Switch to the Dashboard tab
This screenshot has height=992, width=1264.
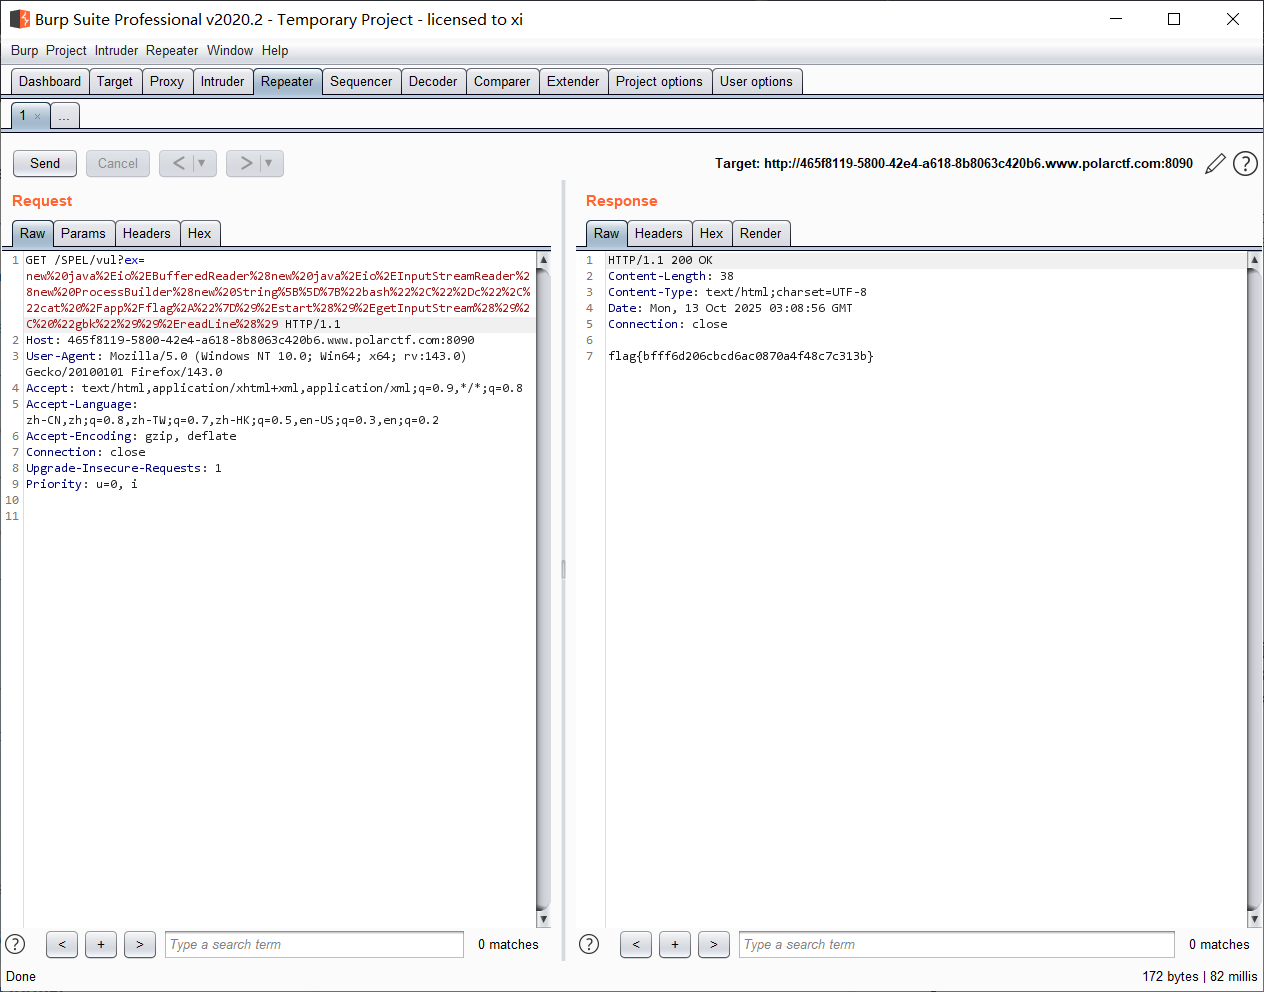50,82
